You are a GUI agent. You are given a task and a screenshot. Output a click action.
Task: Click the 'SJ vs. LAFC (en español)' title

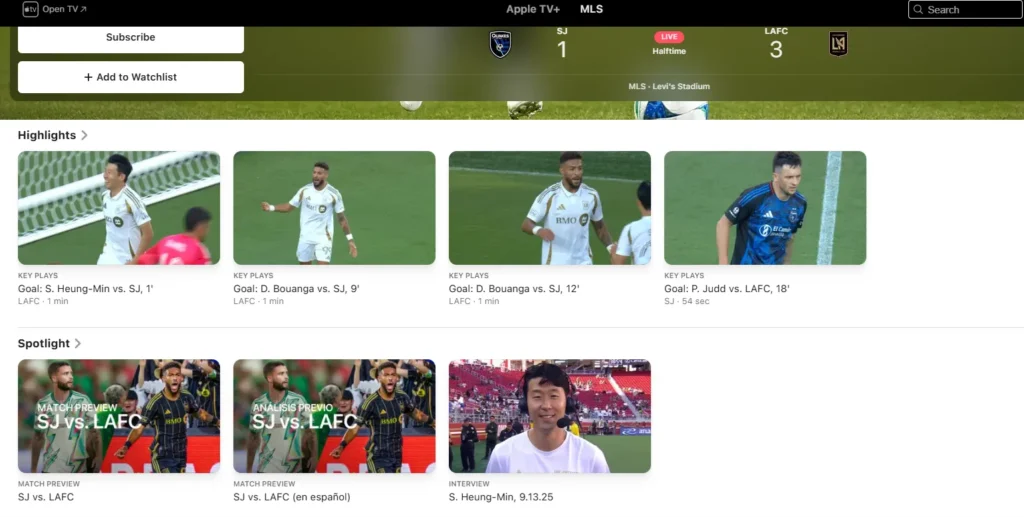(292, 497)
